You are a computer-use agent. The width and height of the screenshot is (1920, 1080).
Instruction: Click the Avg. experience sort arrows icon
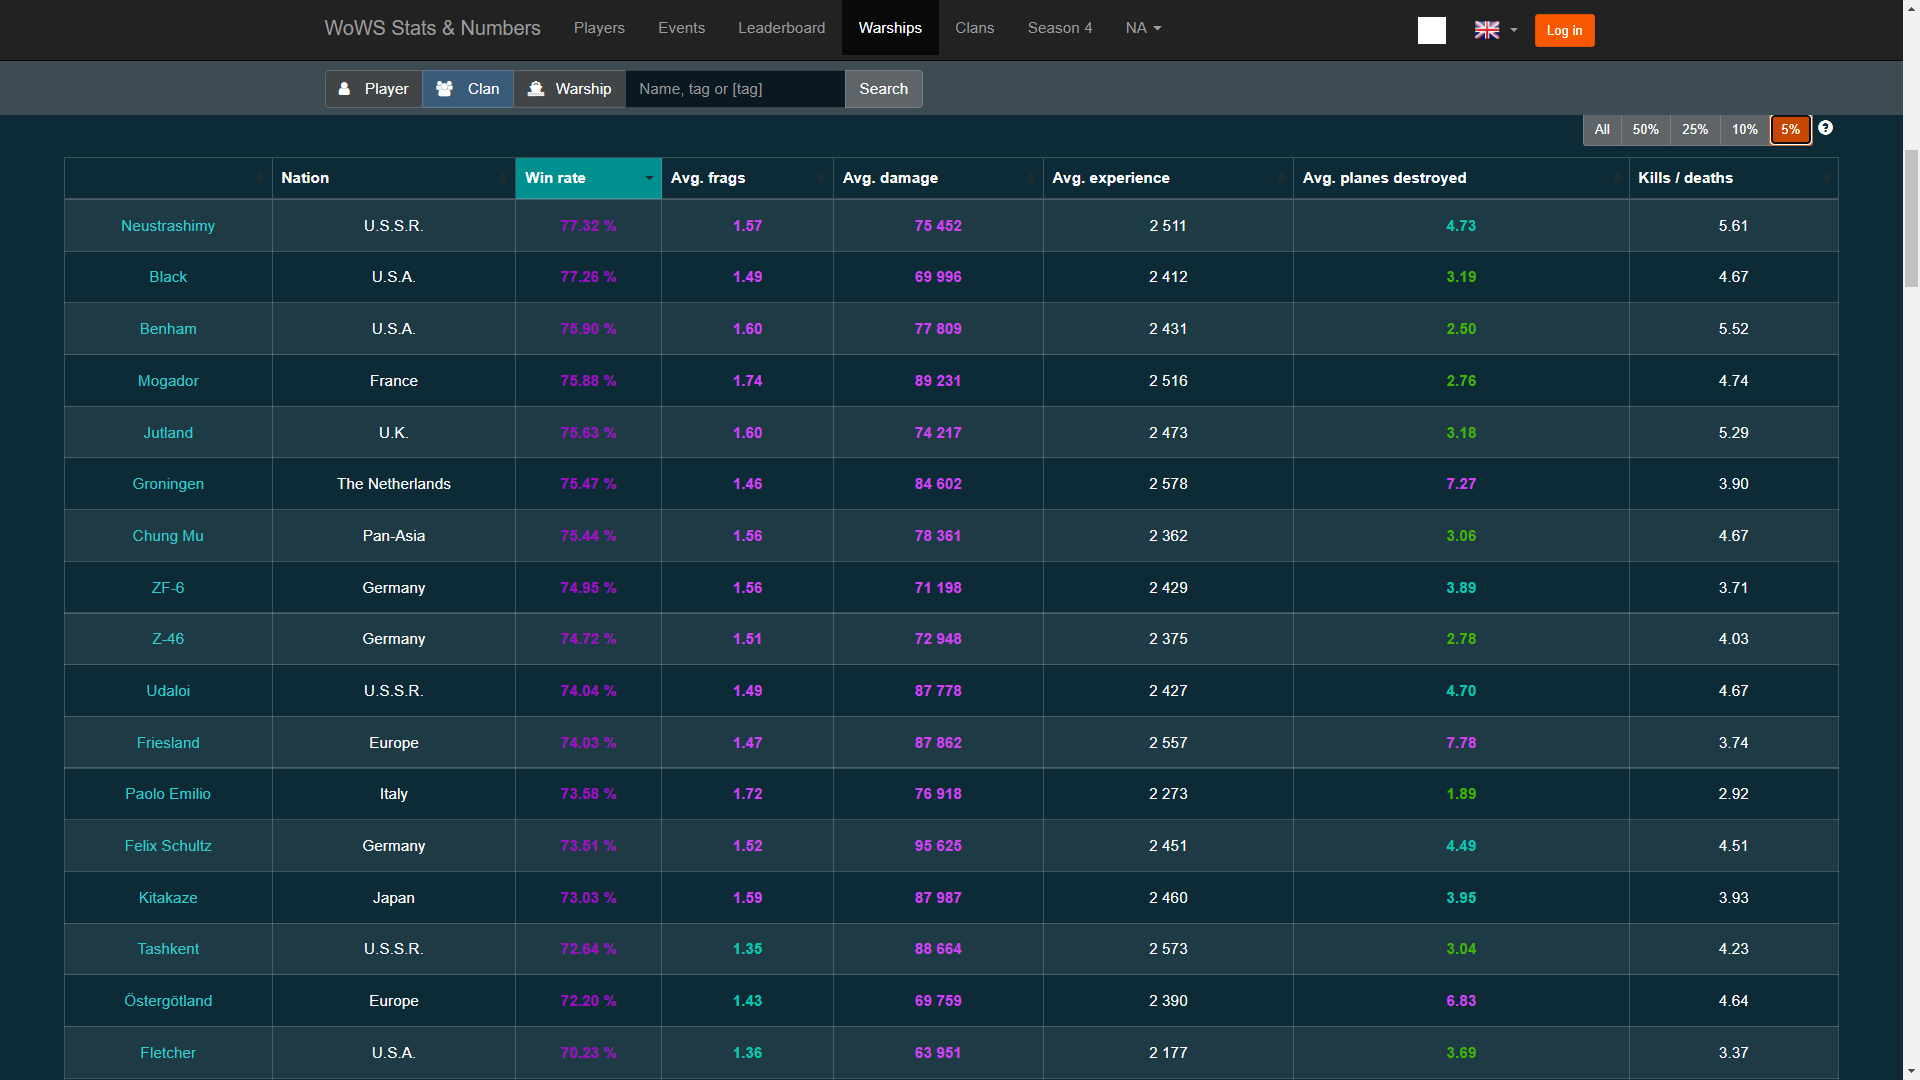[x=1281, y=178]
